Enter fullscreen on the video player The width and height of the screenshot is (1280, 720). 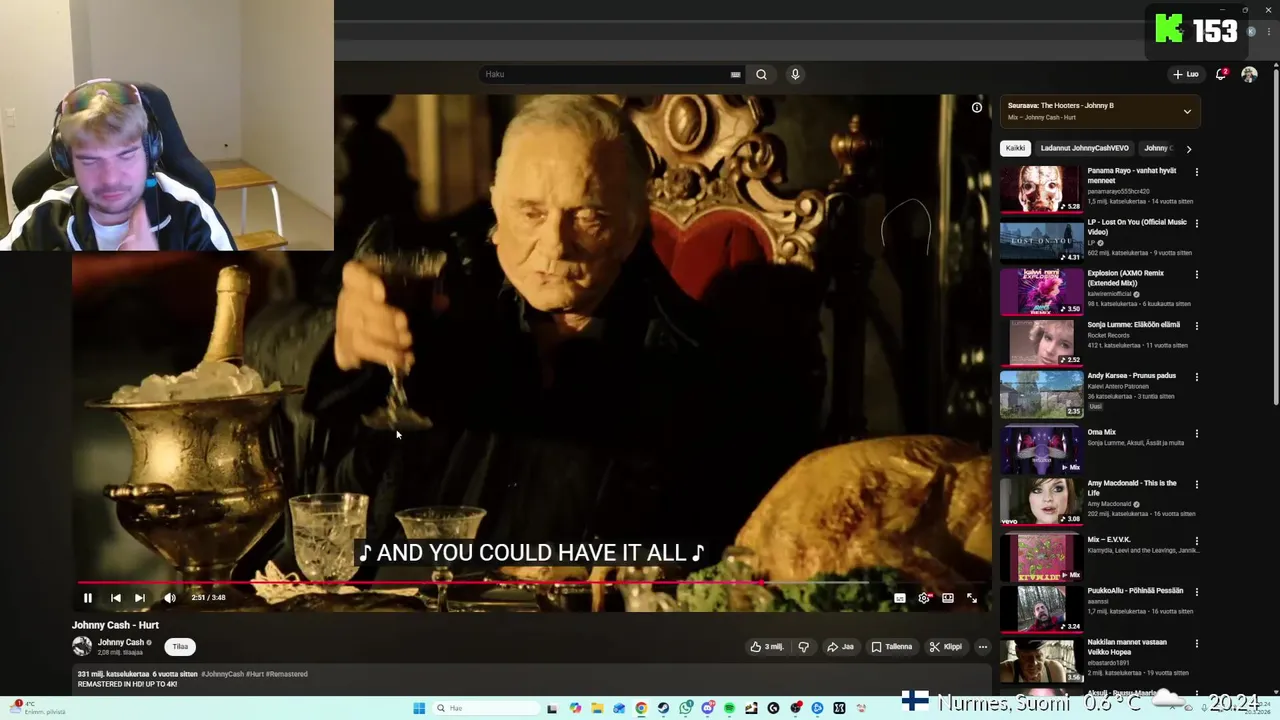pos(972,598)
